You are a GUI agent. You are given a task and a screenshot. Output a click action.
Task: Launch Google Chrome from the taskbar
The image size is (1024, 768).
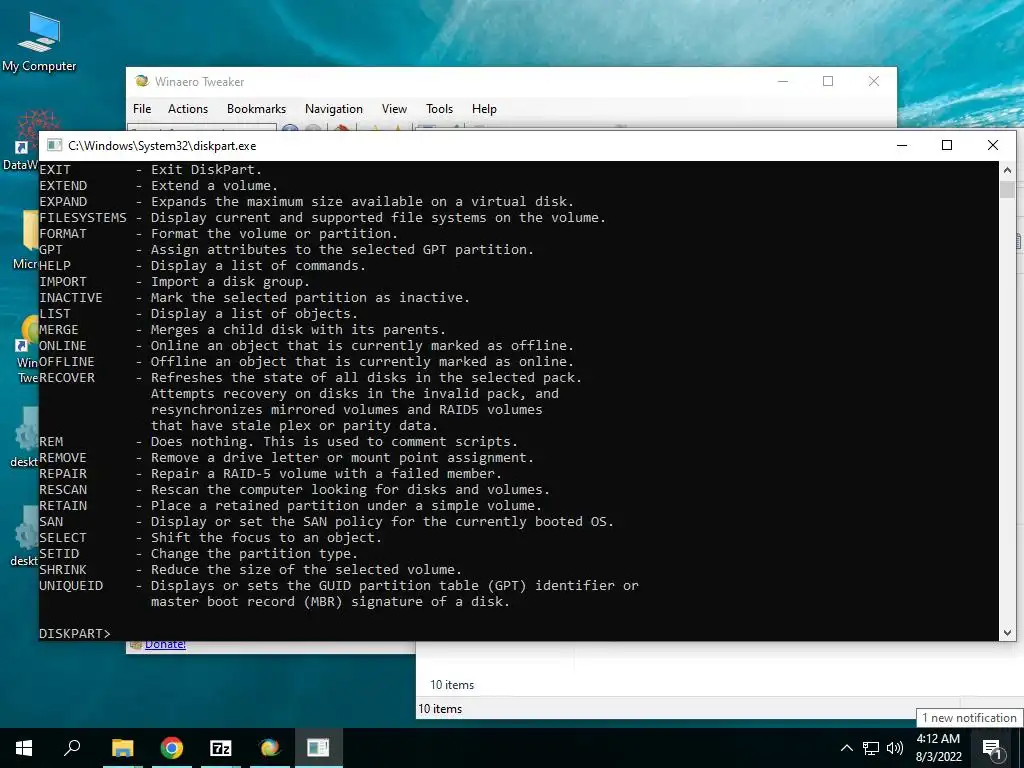click(172, 748)
